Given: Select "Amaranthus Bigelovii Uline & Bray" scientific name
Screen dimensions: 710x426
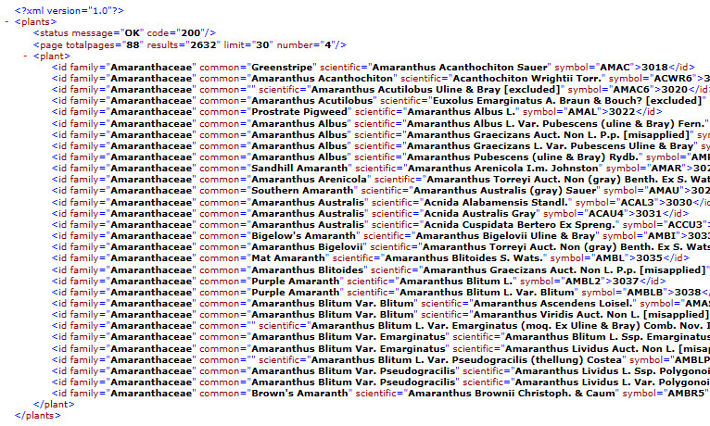Looking at the screenshot, I should point(505,236).
